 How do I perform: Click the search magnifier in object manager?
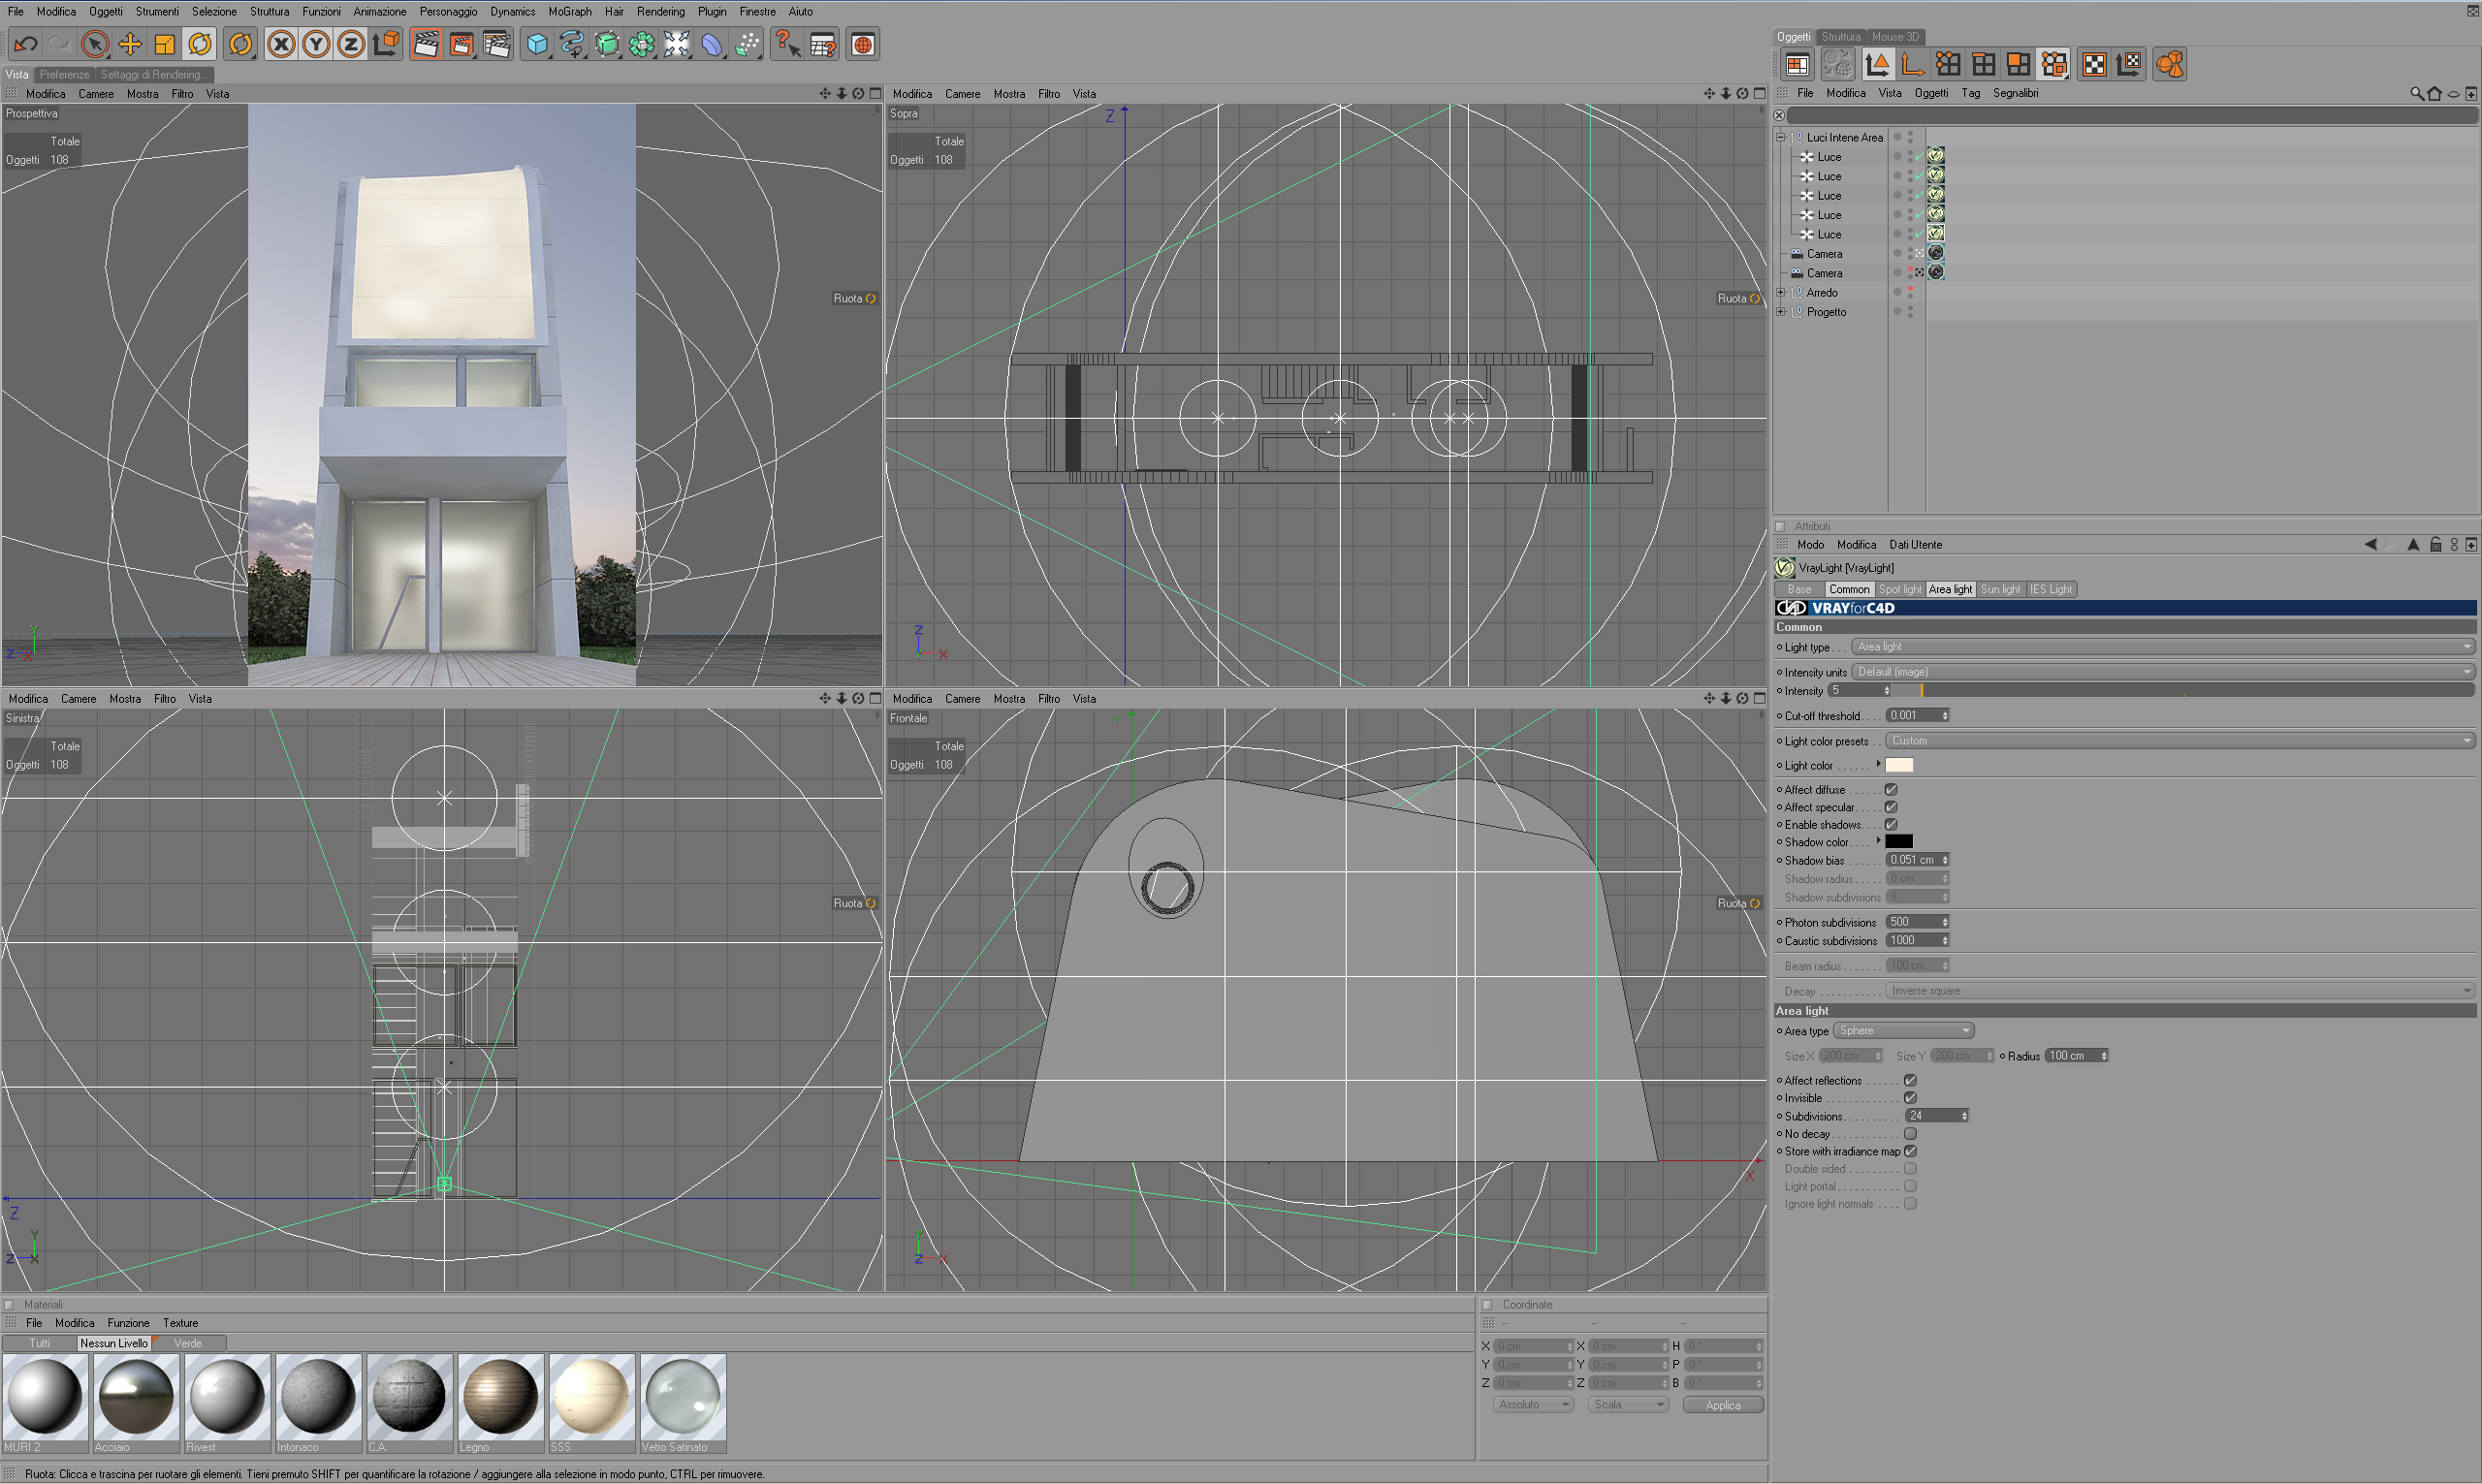[x=2417, y=94]
